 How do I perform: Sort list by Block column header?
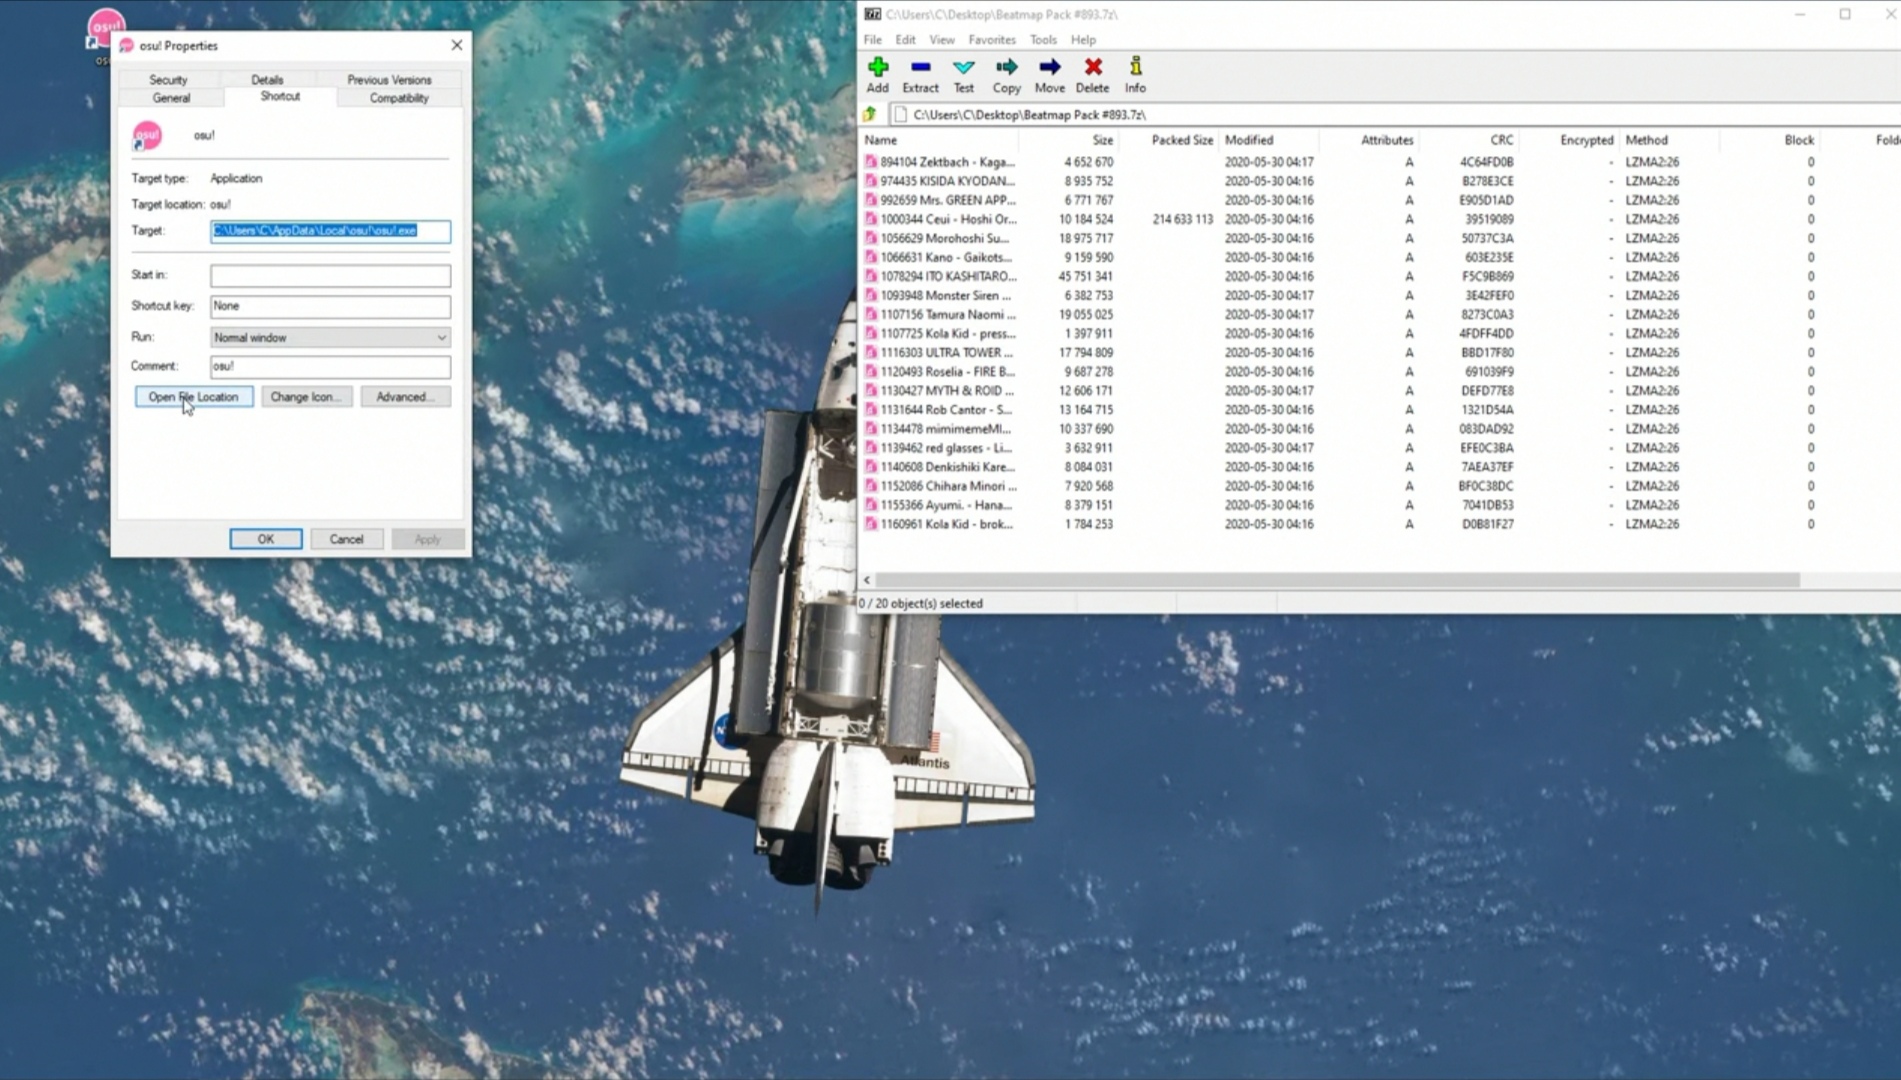point(1768,140)
